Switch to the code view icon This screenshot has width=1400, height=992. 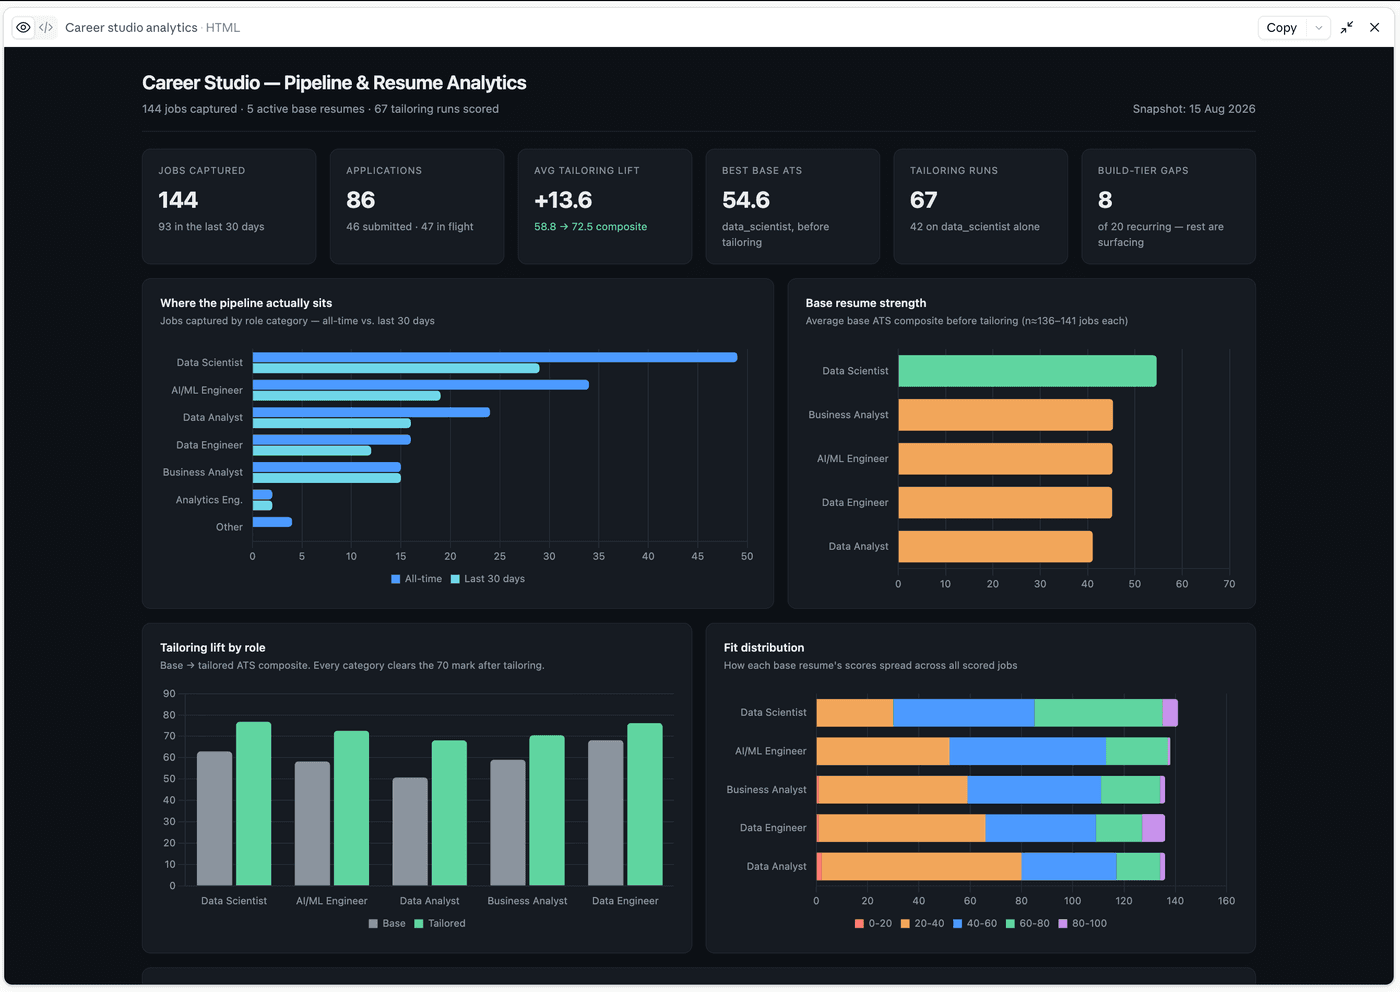46,28
